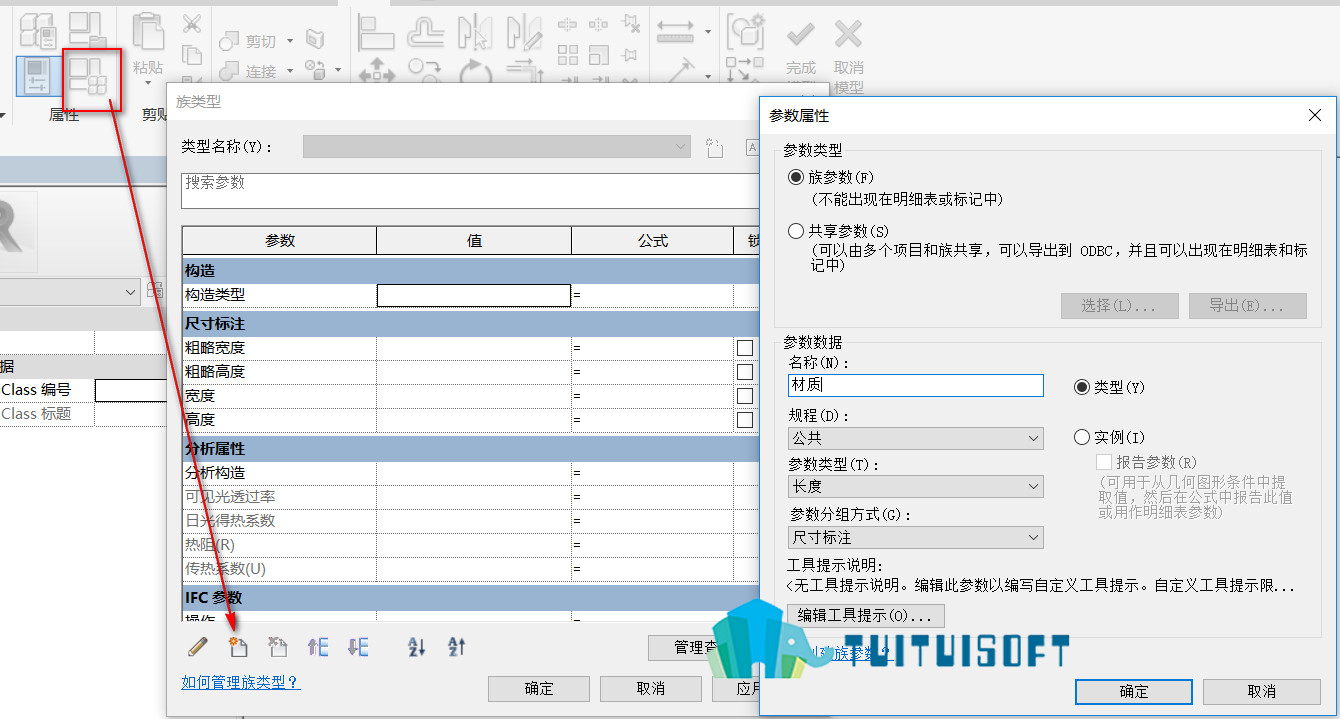This screenshot has height=719, width=1340.
Task: Select the 族参数(F) radio button
Action: 796,177
